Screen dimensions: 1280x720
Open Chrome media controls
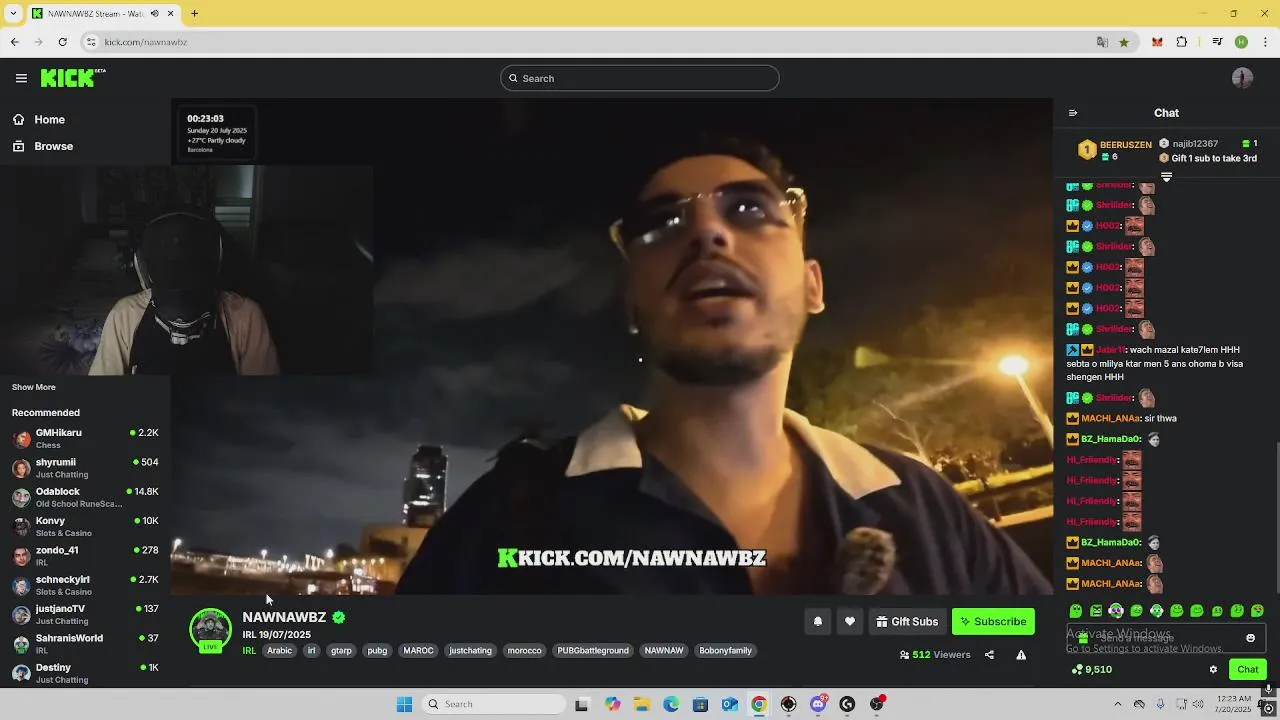pos(1217,42)
